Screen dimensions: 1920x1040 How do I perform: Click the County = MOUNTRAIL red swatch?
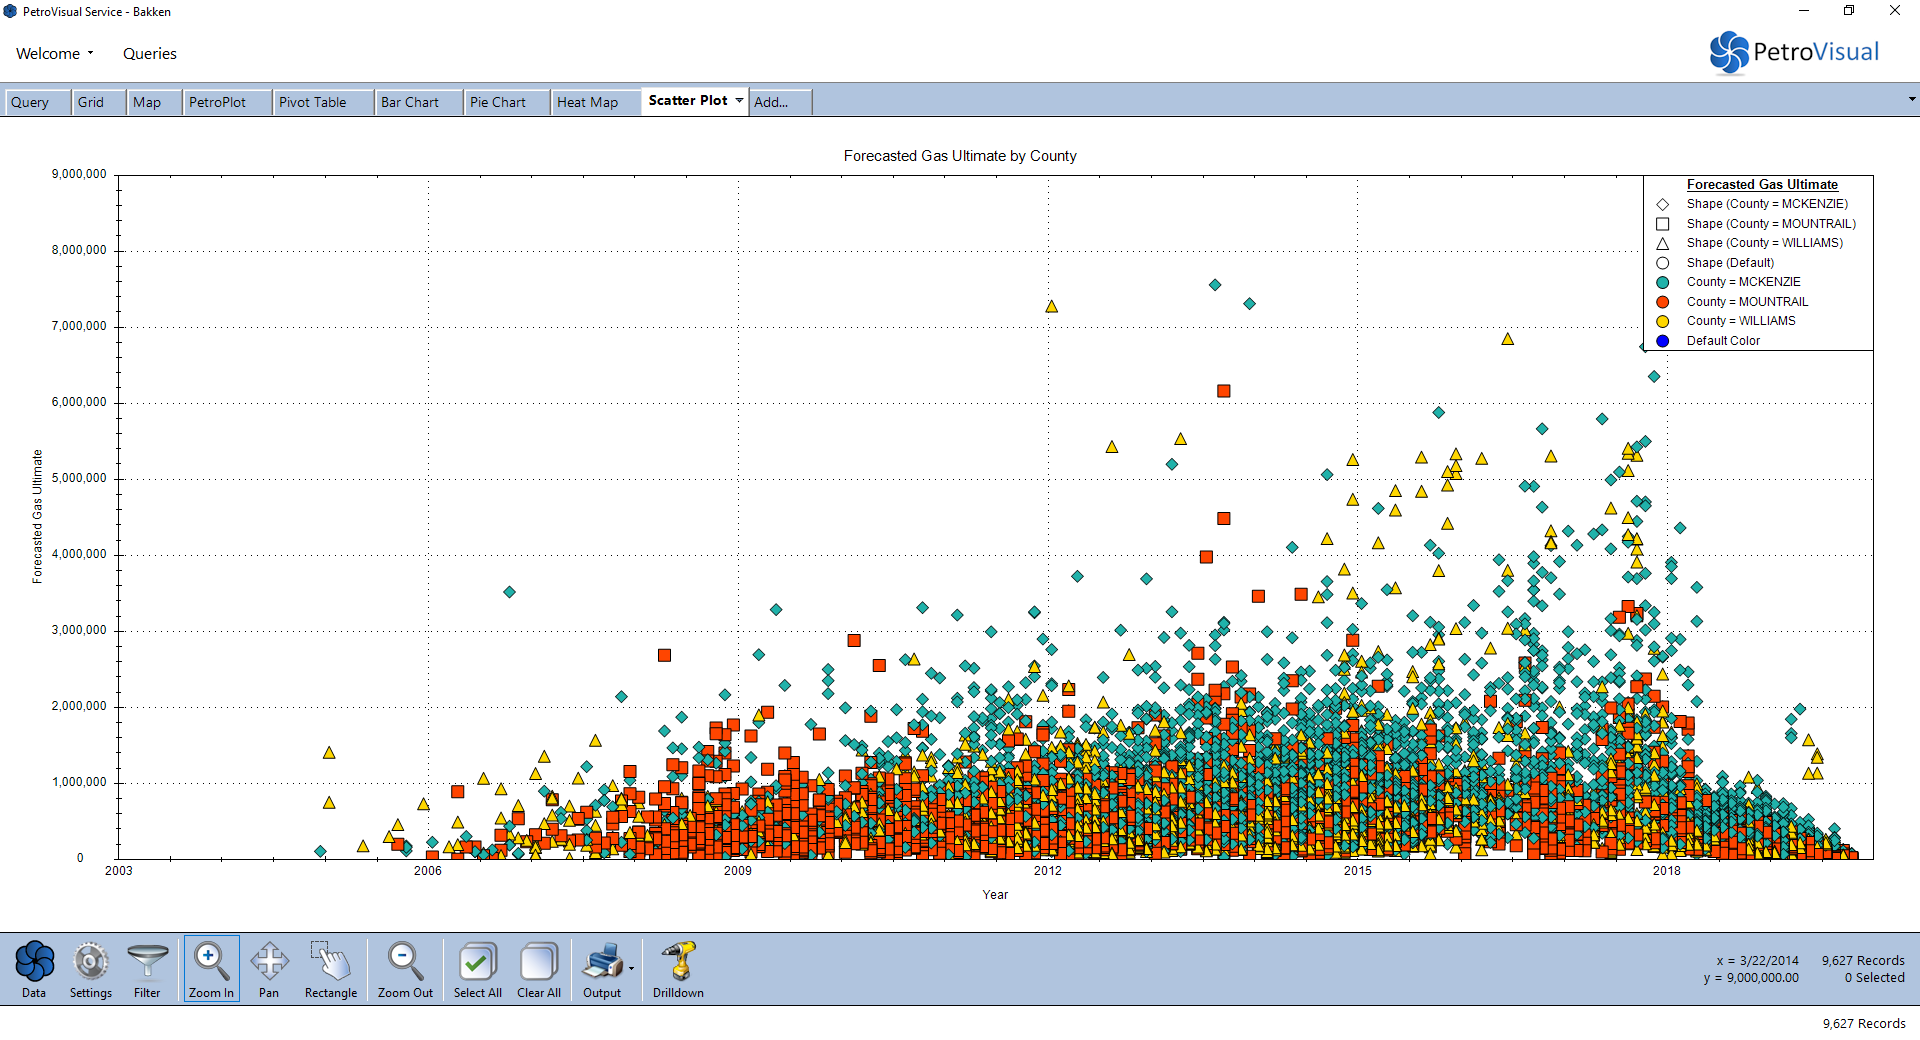click(x=1663, y=302)
